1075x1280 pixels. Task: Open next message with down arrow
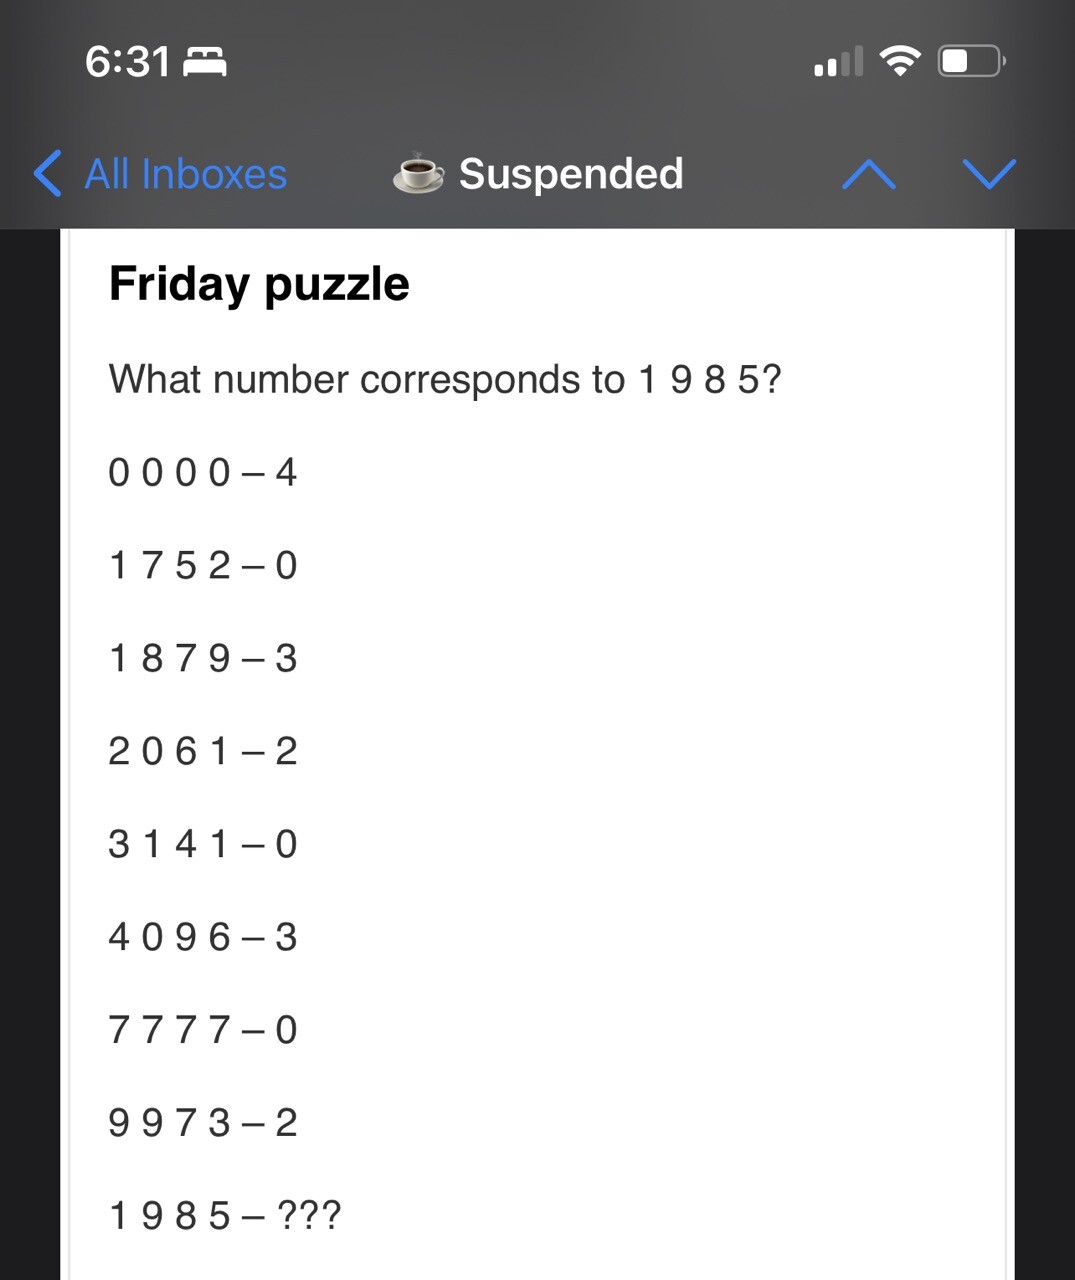pos(989,174)
